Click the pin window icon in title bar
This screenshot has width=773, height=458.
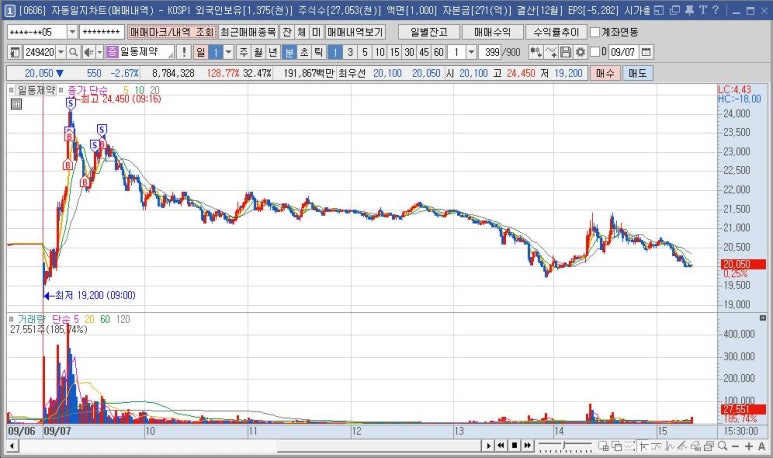pos(690,10)
